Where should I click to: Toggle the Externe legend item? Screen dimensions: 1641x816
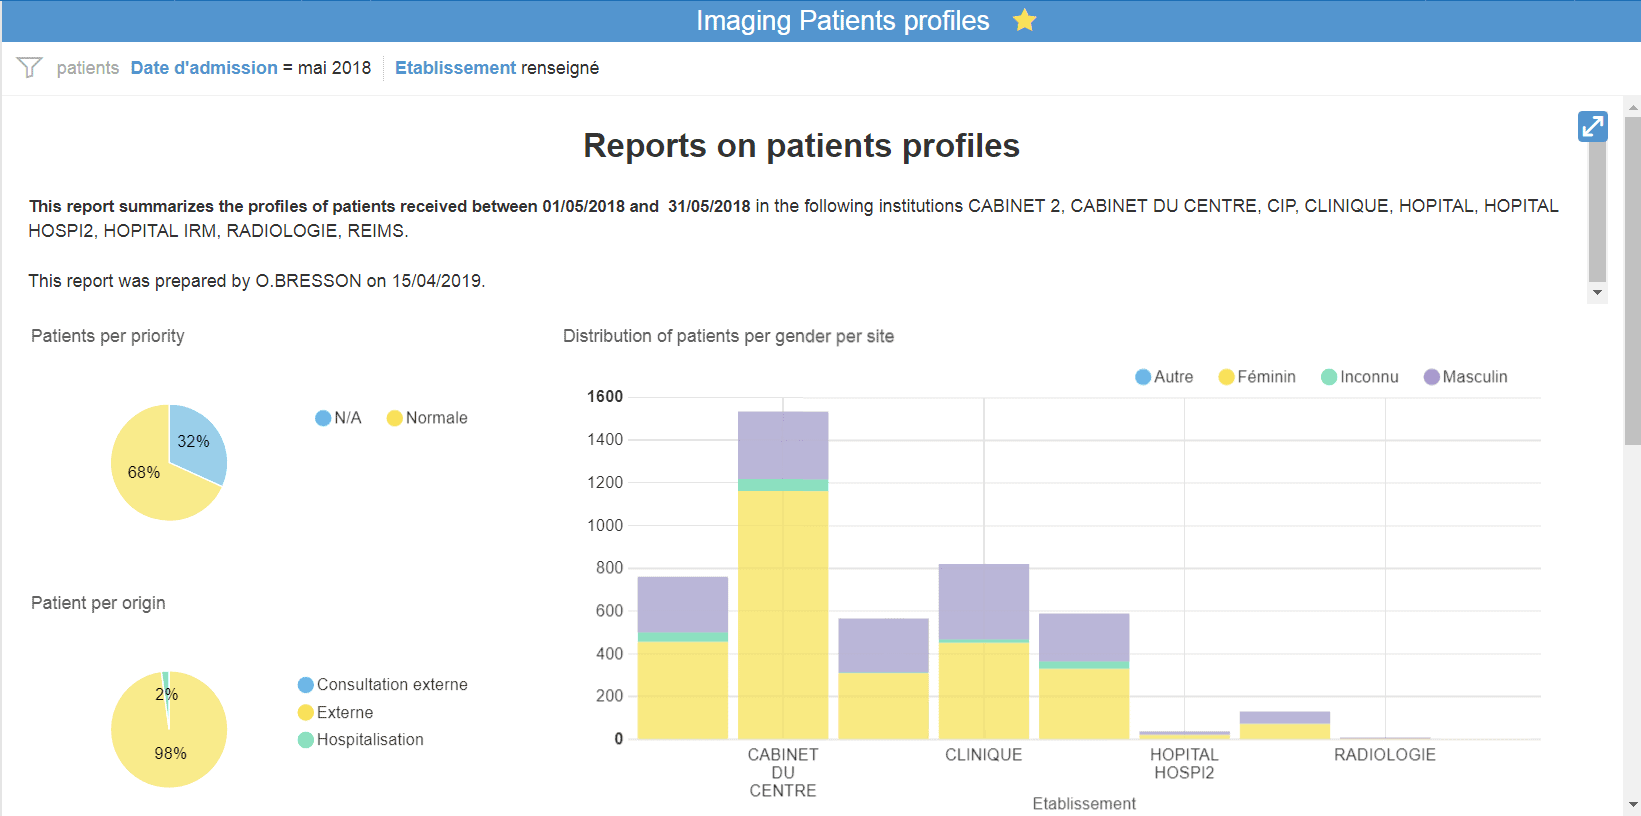tap(336, 713)
